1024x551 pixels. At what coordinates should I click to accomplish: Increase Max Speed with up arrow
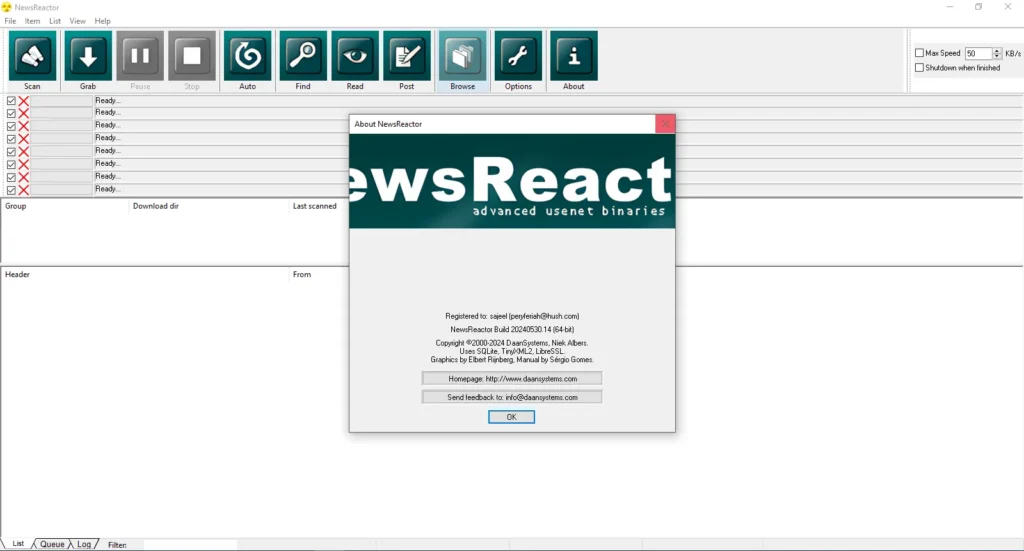(997, 50)
